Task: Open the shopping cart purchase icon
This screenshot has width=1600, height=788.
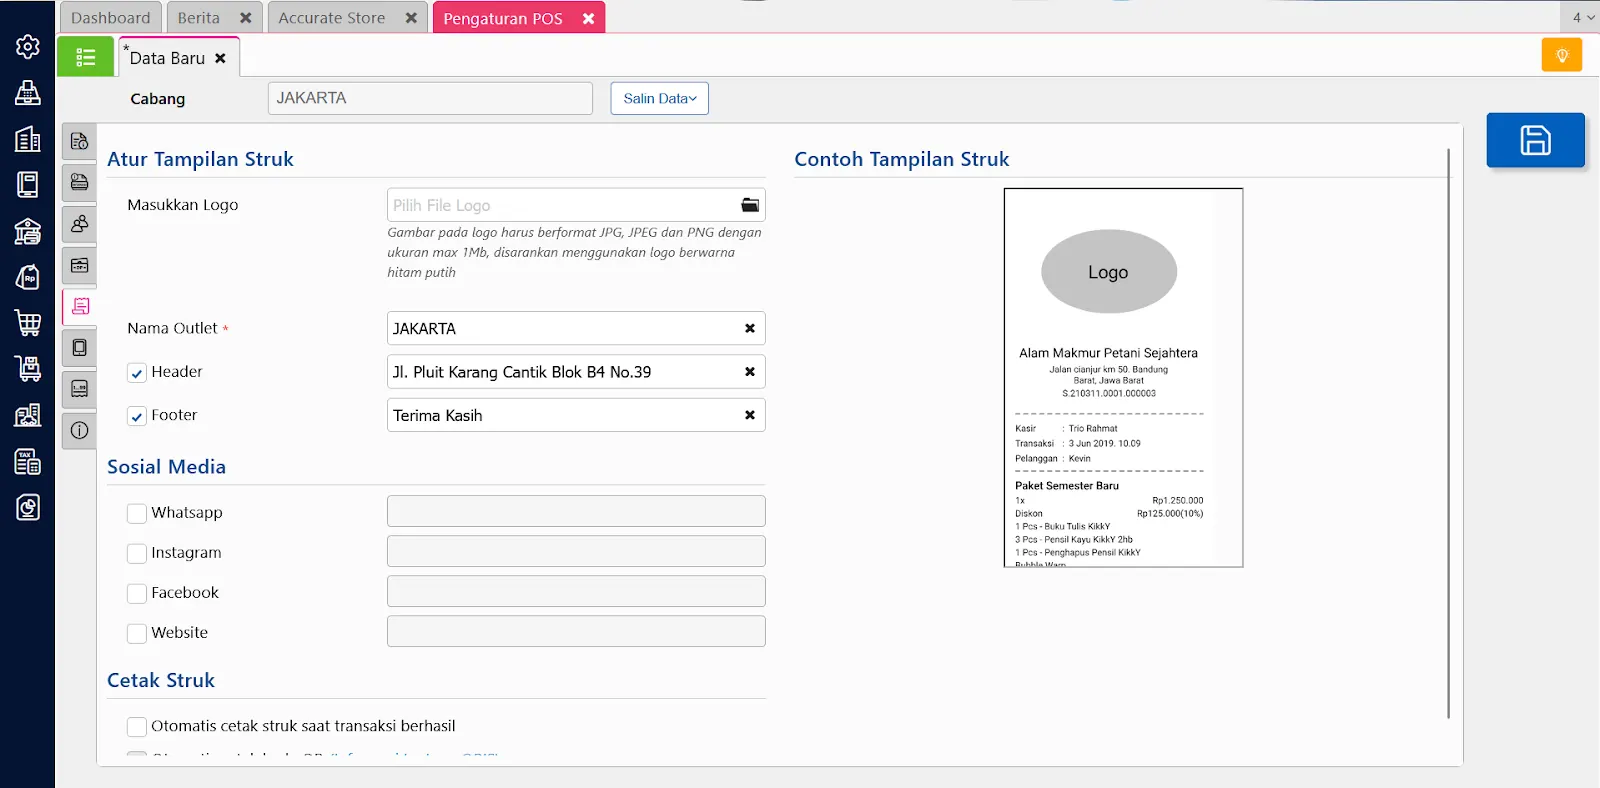Action: tap(28, 323)
